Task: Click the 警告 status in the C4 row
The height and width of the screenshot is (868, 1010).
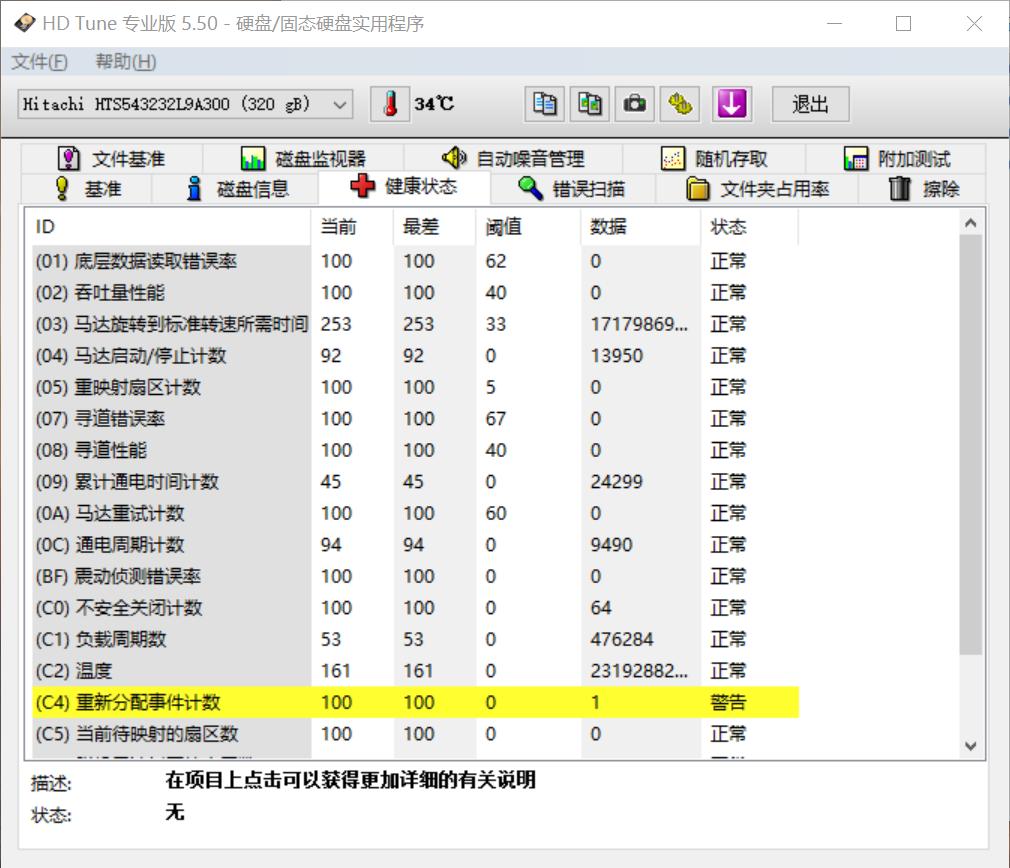Action: [x=728, y=702]
